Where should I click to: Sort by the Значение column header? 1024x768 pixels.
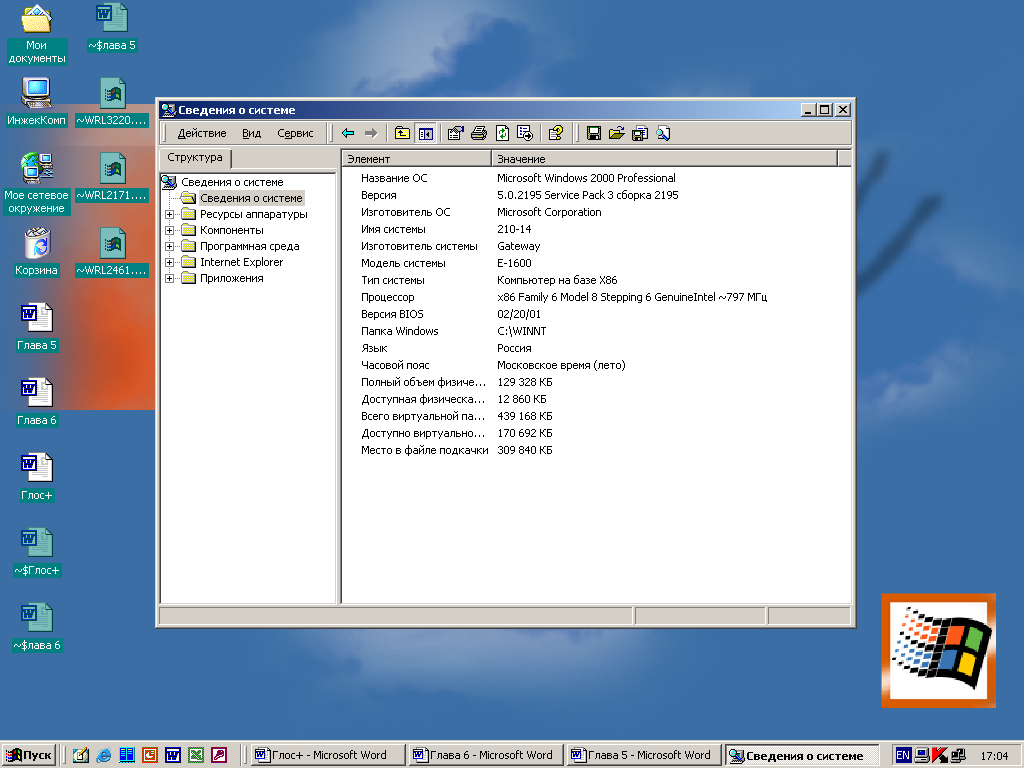(x=664, y=159)
